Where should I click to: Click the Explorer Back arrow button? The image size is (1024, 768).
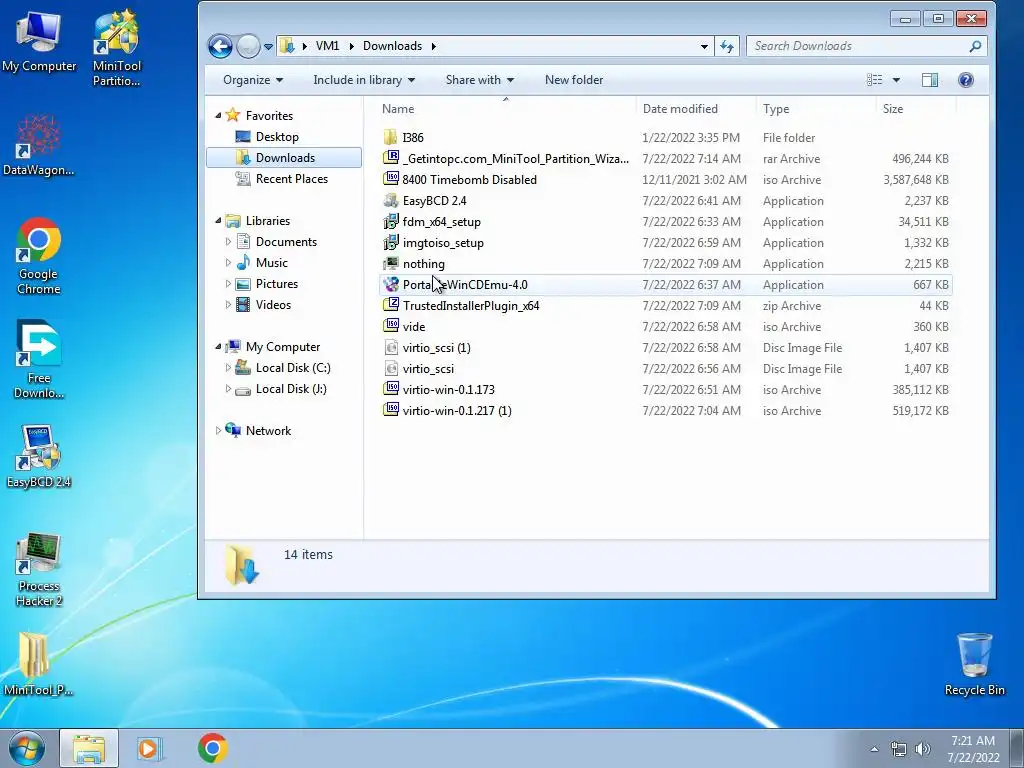tap(220, 46)
